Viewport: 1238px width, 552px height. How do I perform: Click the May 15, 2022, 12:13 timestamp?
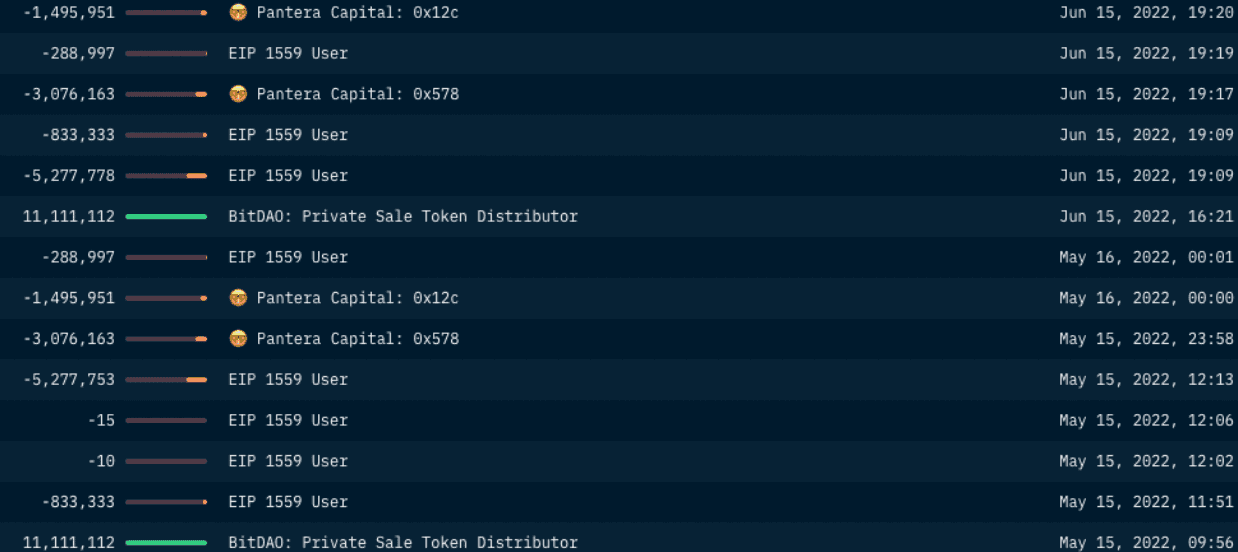(1146, 380)
